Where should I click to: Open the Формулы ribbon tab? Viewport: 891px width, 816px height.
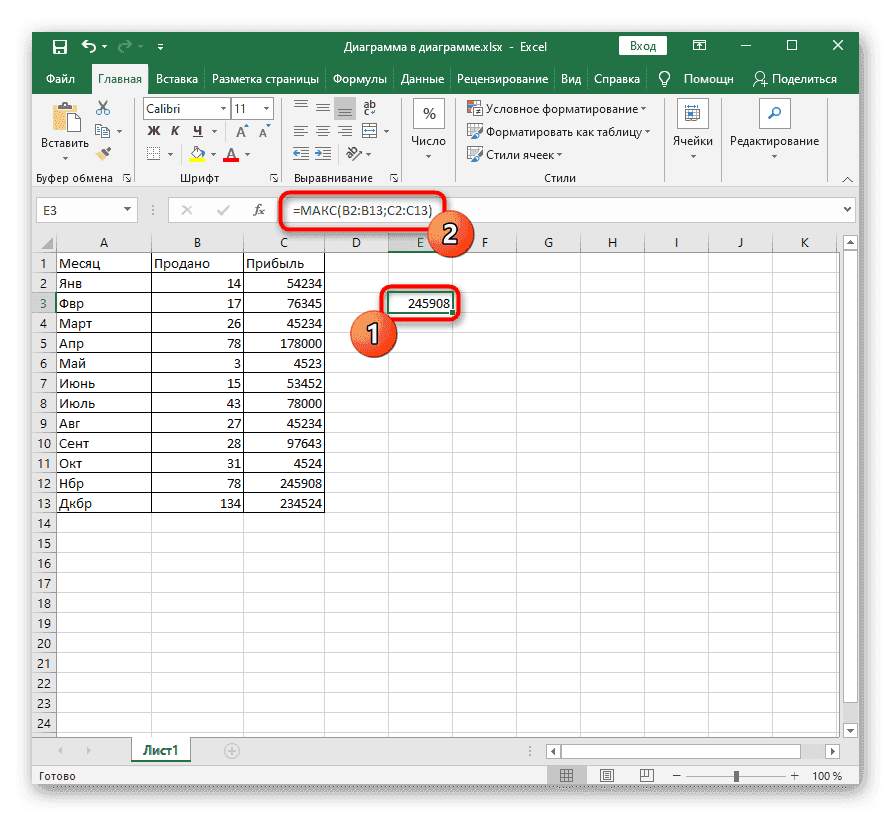pyautogui.click(x=360, y=79)
